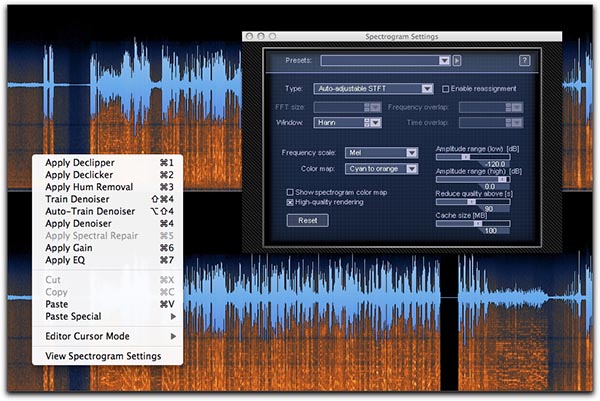The width and height of the screenshot is (600, 401).
Task: Choose Apply Hum Removal
Action: point(108,187)
